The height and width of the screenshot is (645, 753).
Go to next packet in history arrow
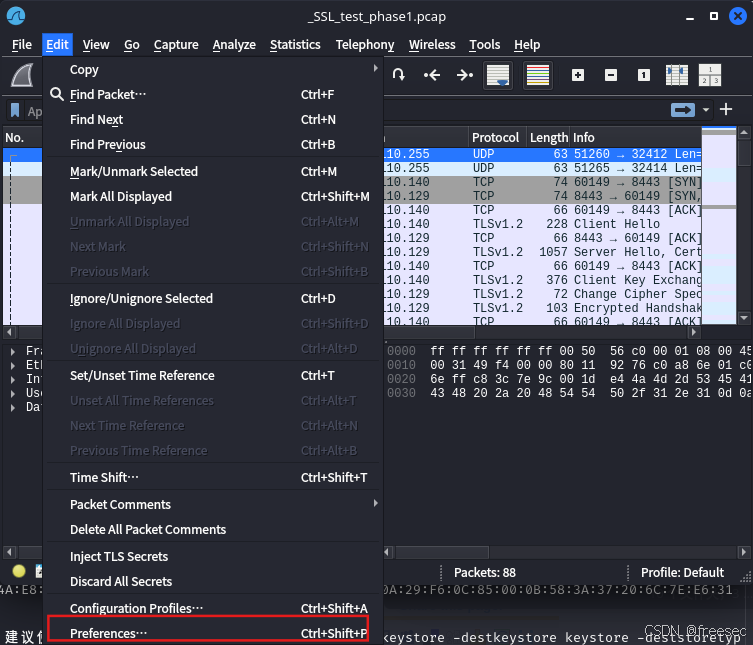tap(464, 75)
